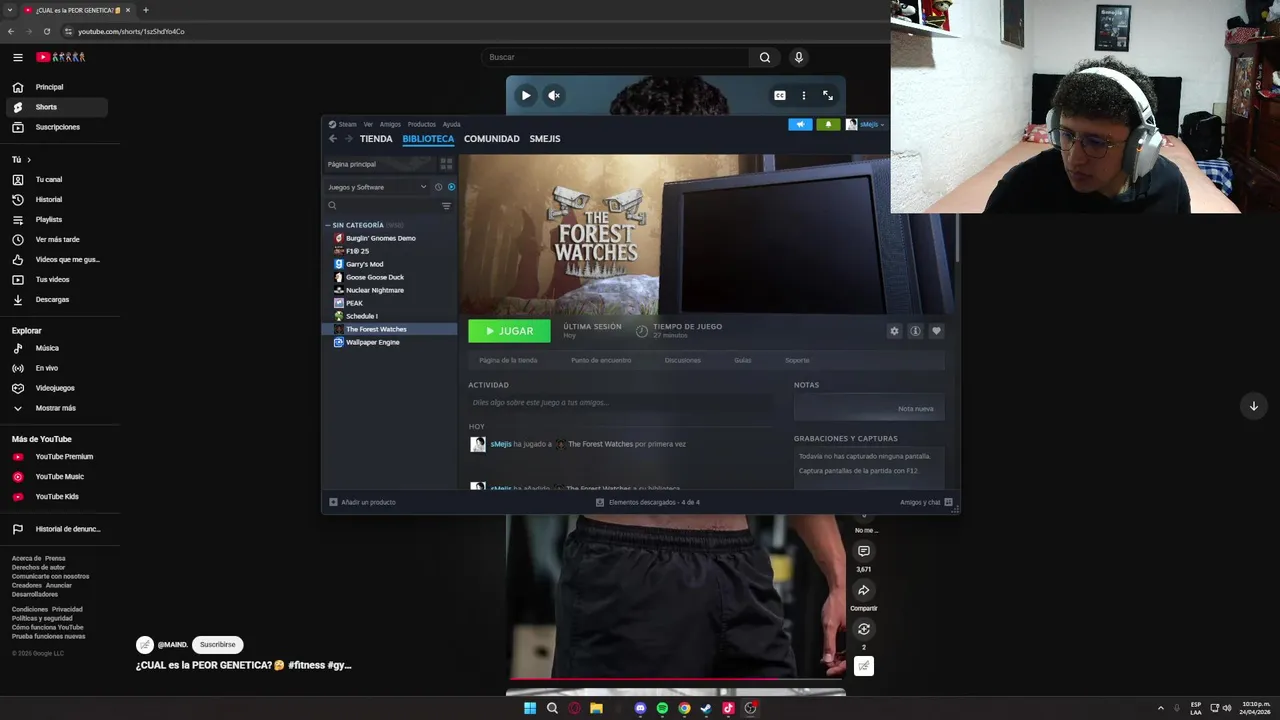Click Steam's back navigation arrow
This screenshot has width=1280, height=720.
[333, 139]
